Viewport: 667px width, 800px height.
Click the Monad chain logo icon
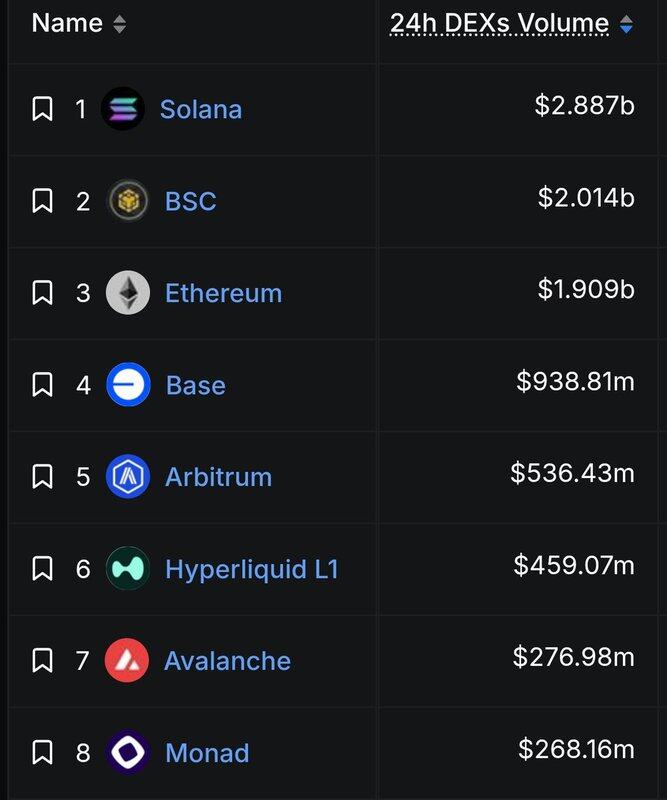(x=128, y=753)
